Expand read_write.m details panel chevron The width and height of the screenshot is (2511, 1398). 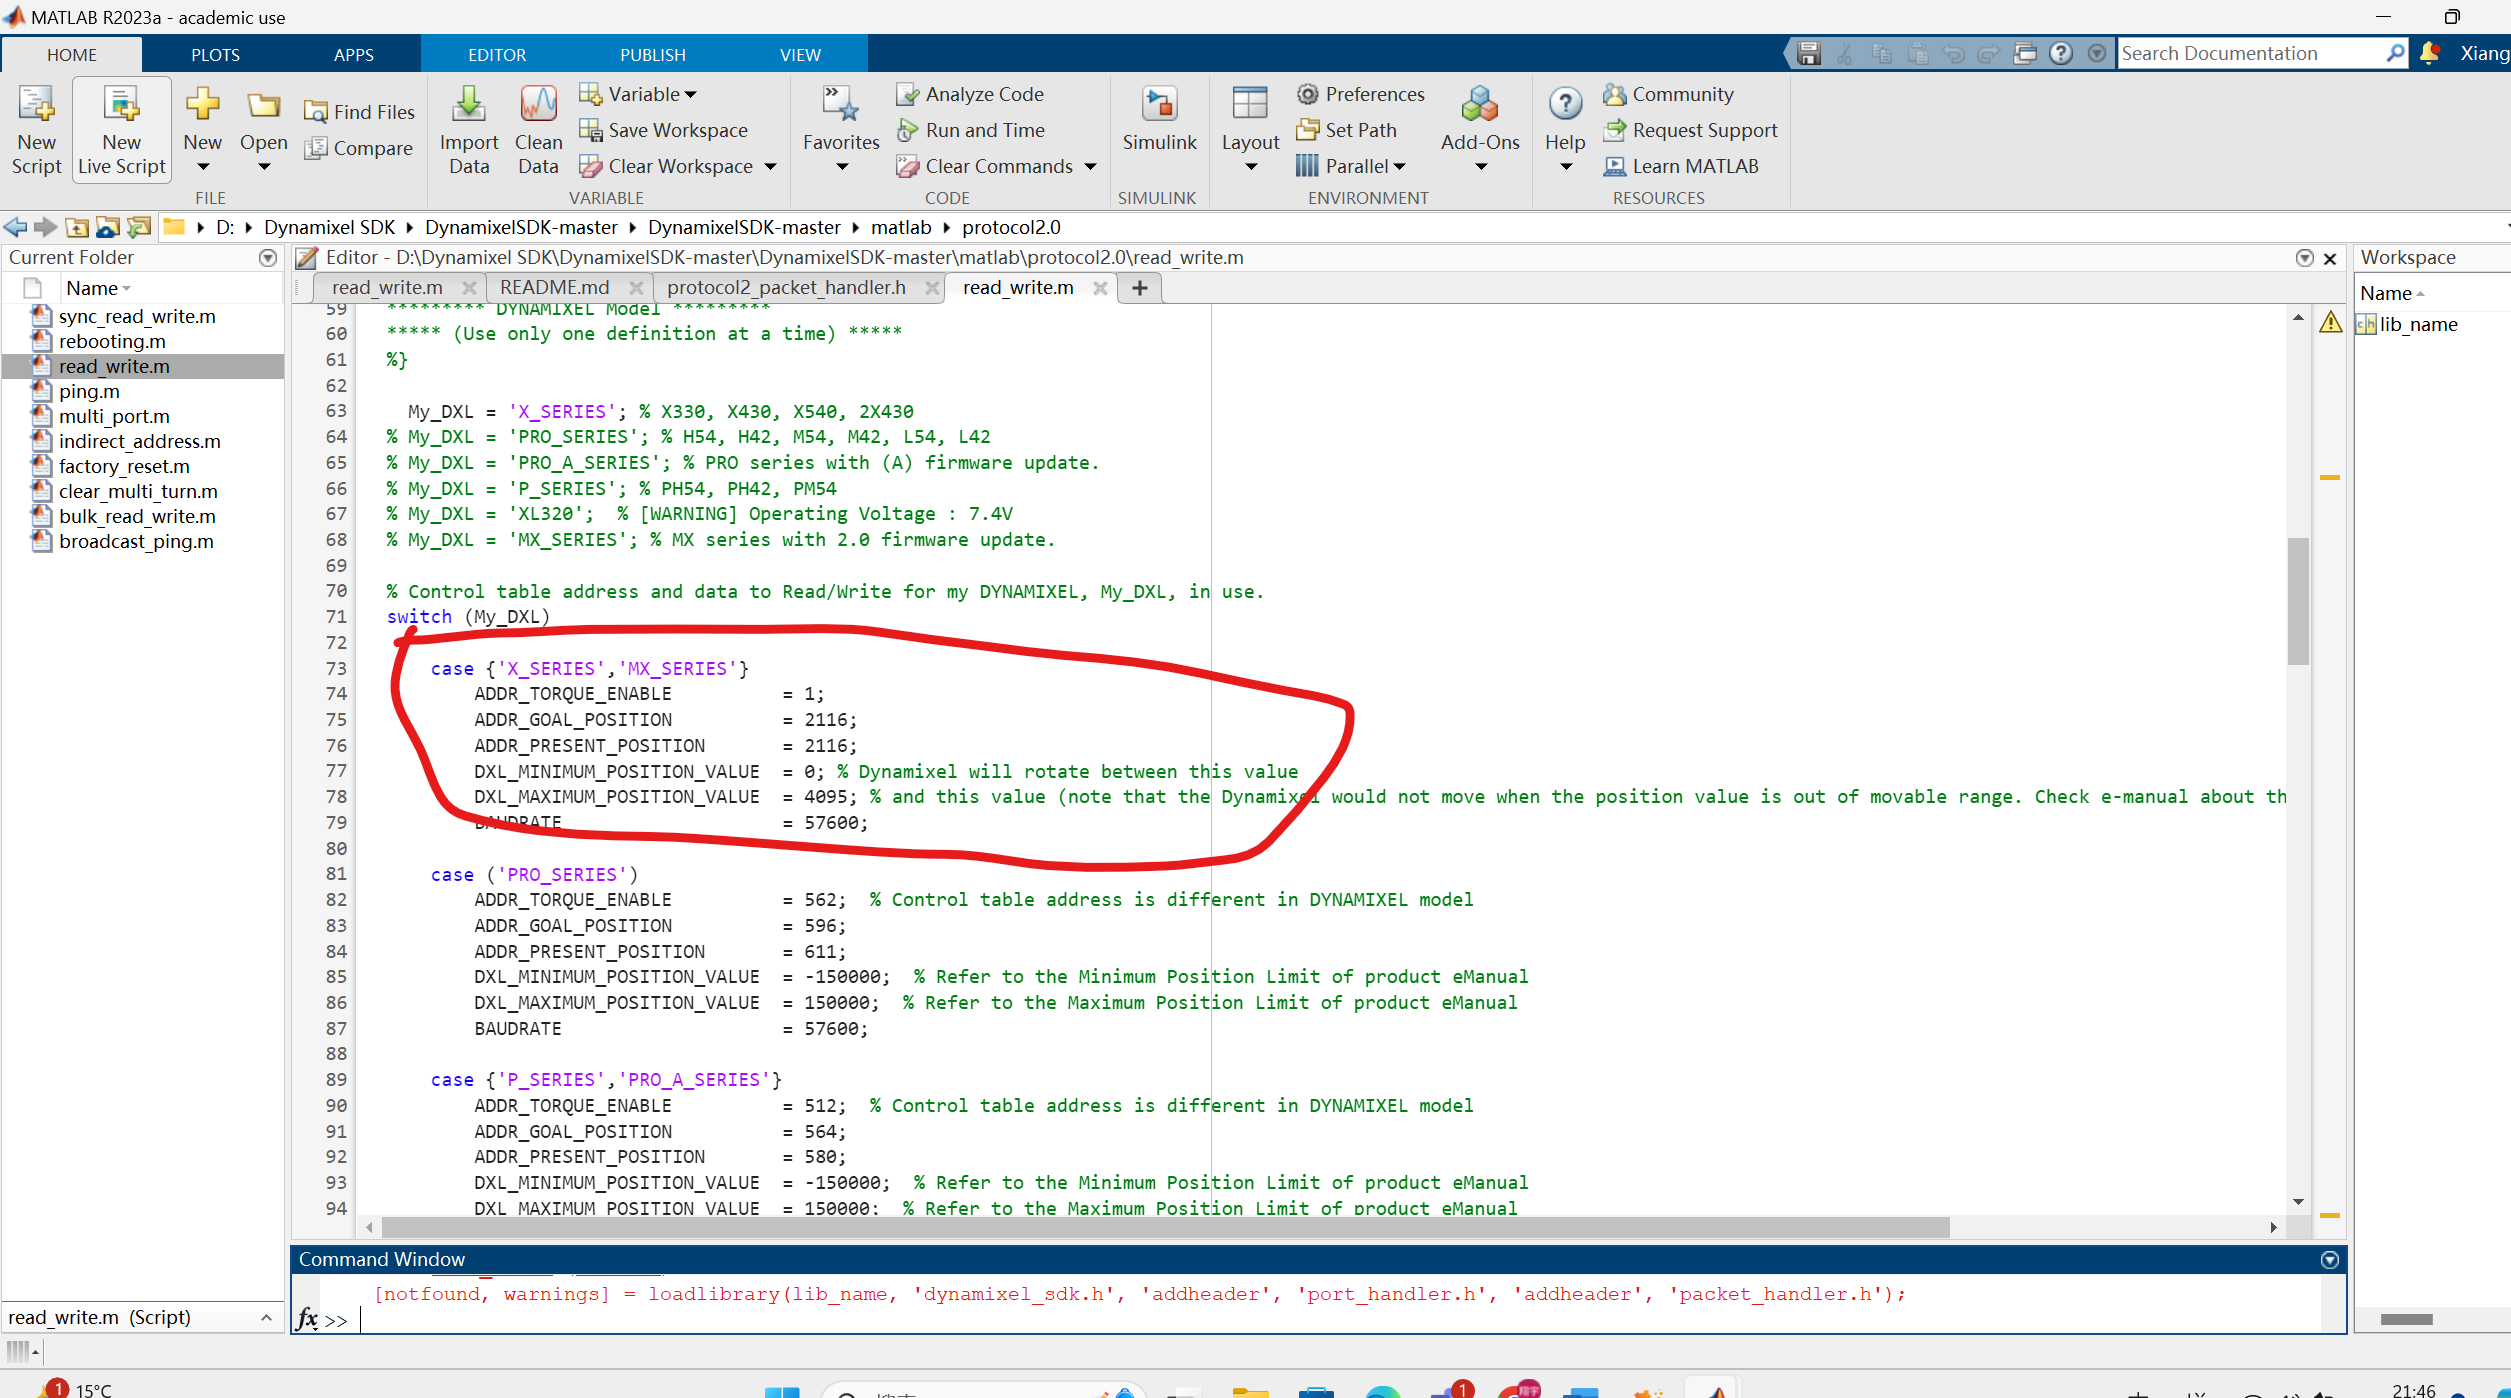(x=266, y=1317)
